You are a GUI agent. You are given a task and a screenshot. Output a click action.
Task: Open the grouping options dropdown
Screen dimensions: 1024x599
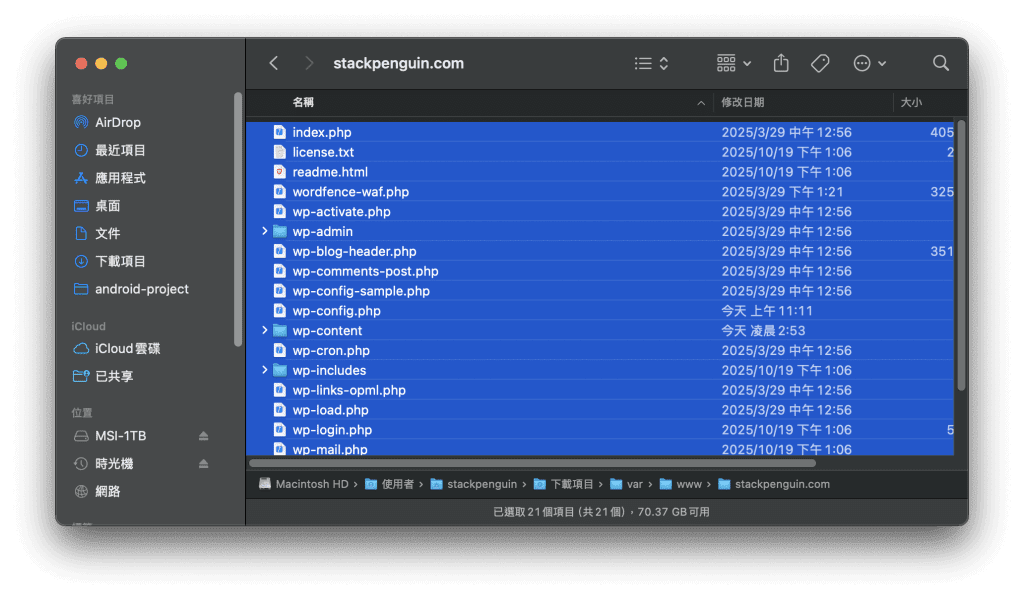[733, 63]
